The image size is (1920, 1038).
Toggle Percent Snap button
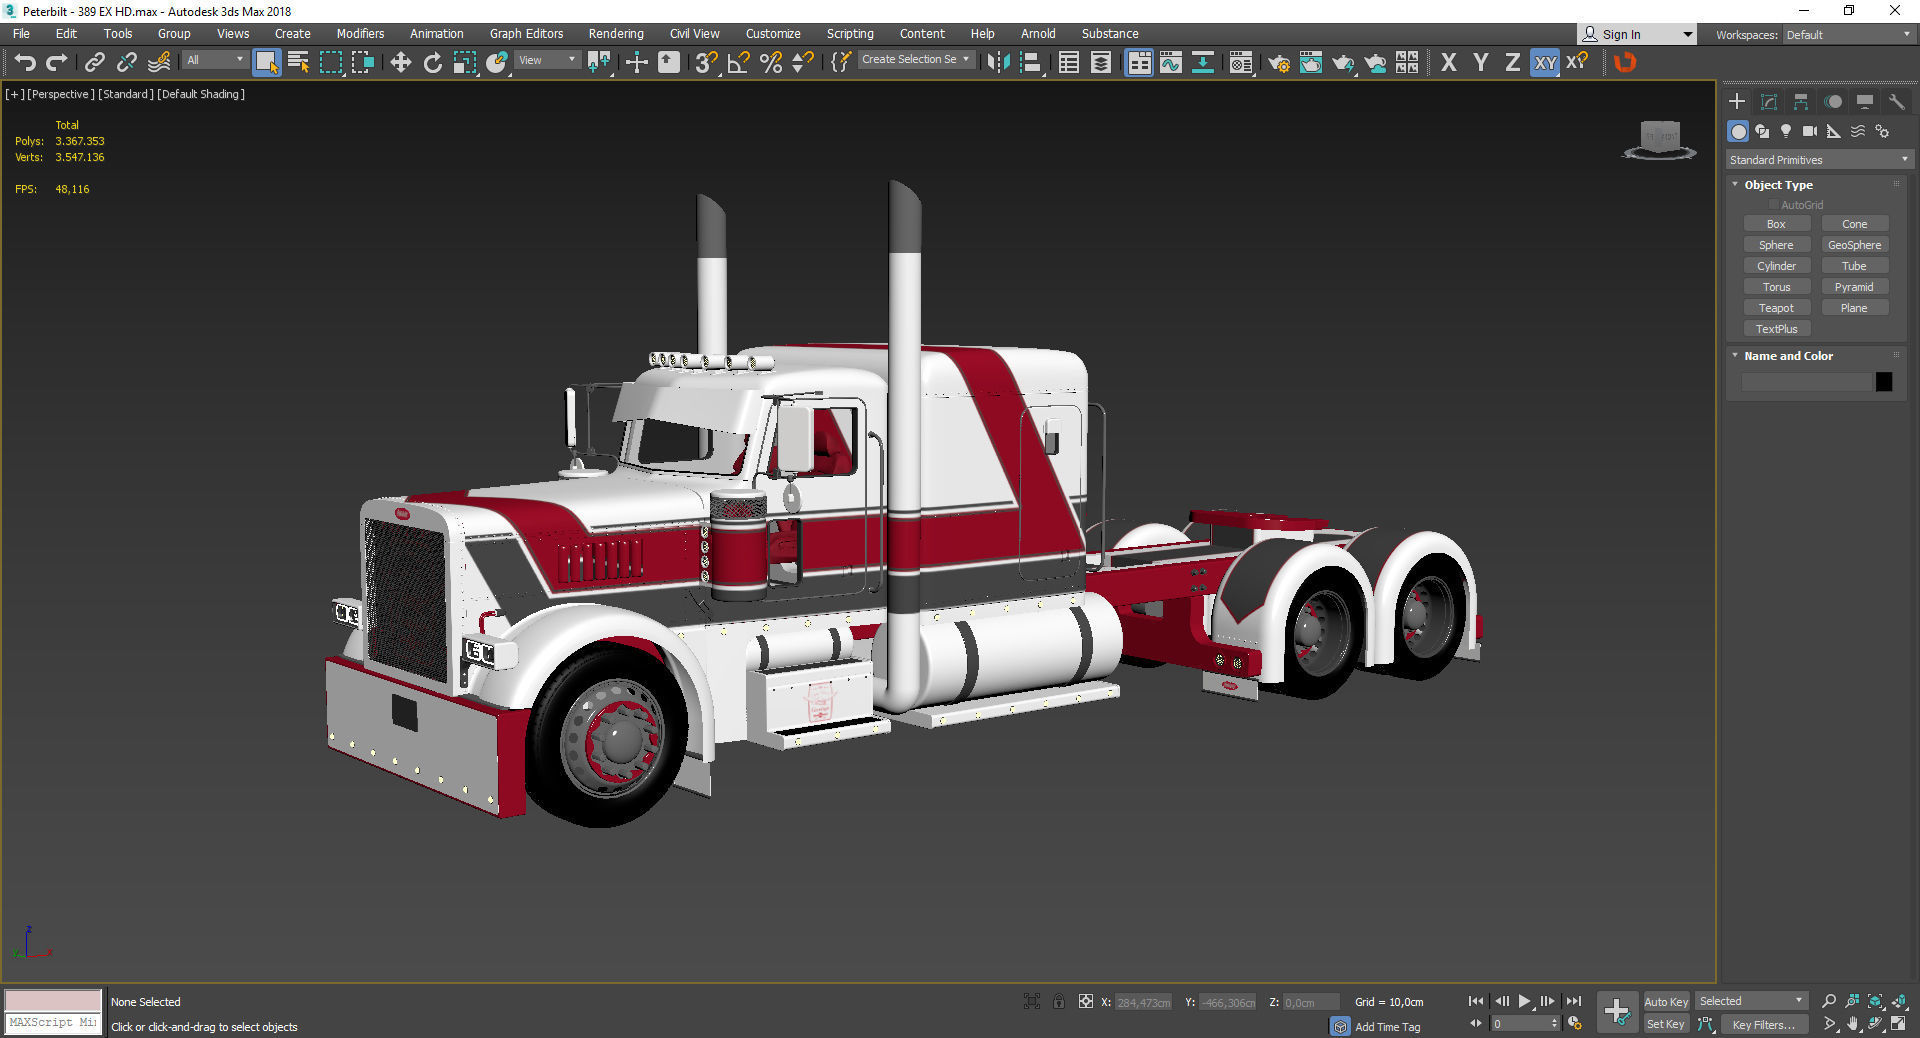tap(770, 62)
